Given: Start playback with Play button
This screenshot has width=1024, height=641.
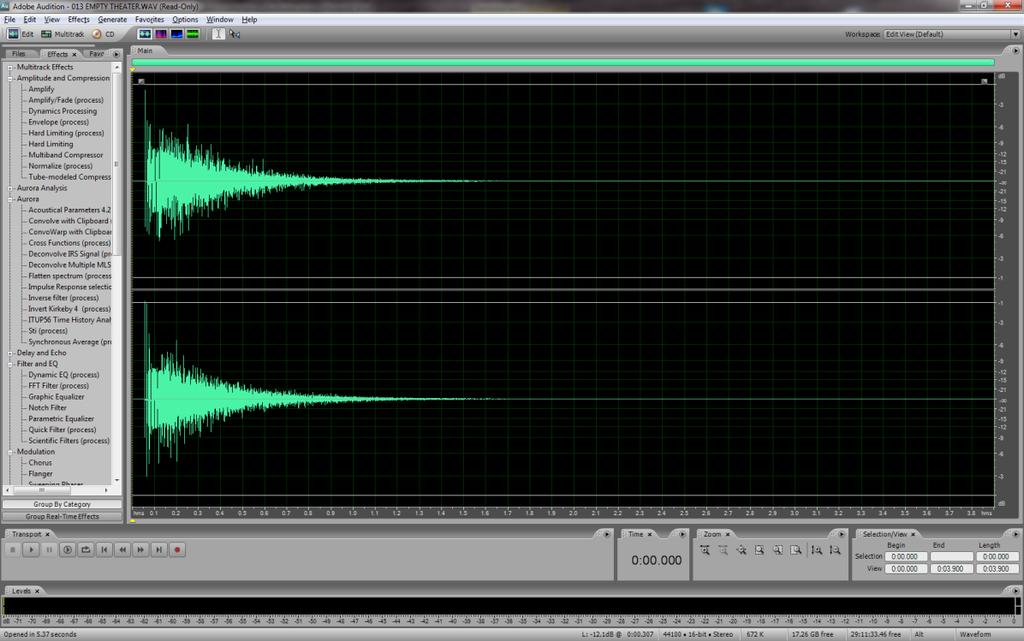Looking at the screenshot, I should point(31,550).
